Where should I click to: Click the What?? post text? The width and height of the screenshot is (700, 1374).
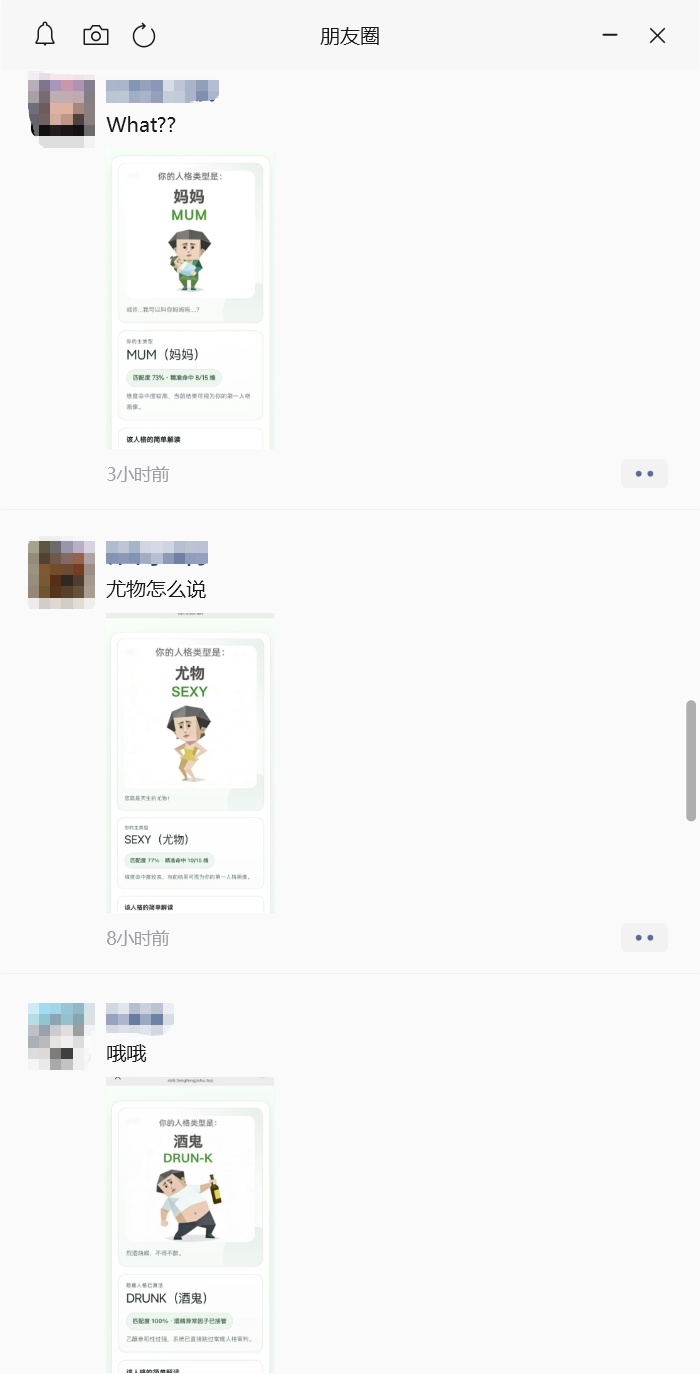click(141, 125)
